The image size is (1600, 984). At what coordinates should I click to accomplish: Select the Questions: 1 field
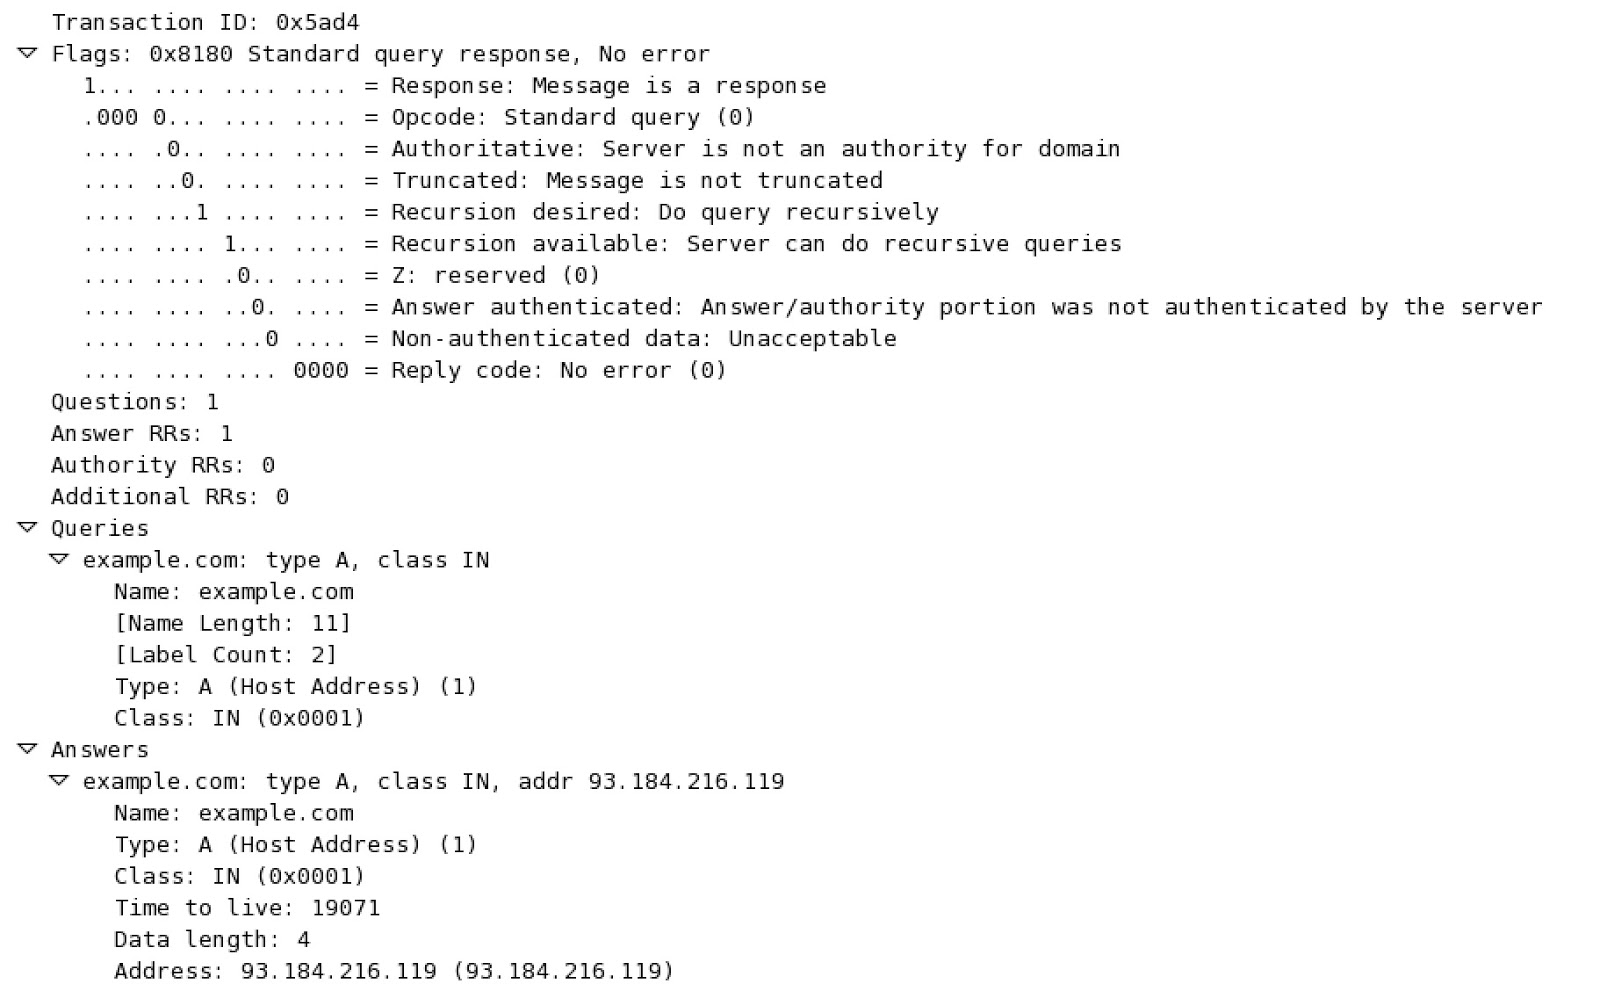[135, 402]
